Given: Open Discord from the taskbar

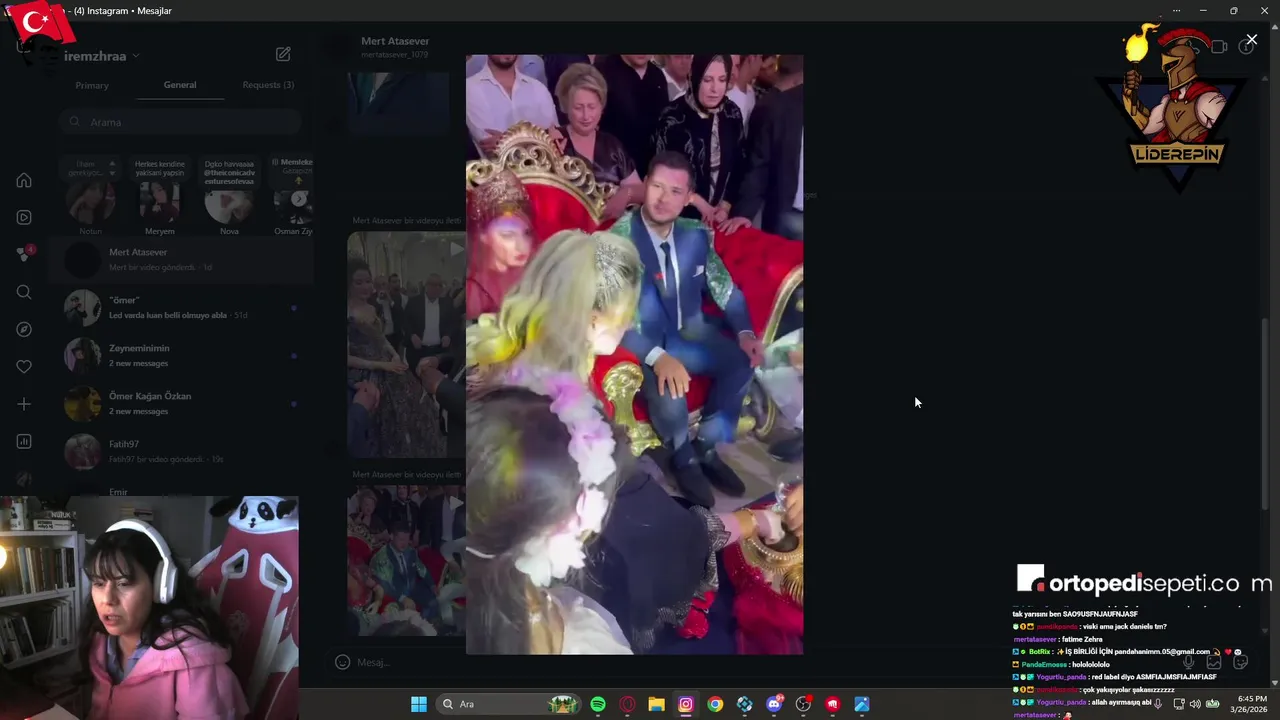Looking at the screenshot, I should [774, 704].
